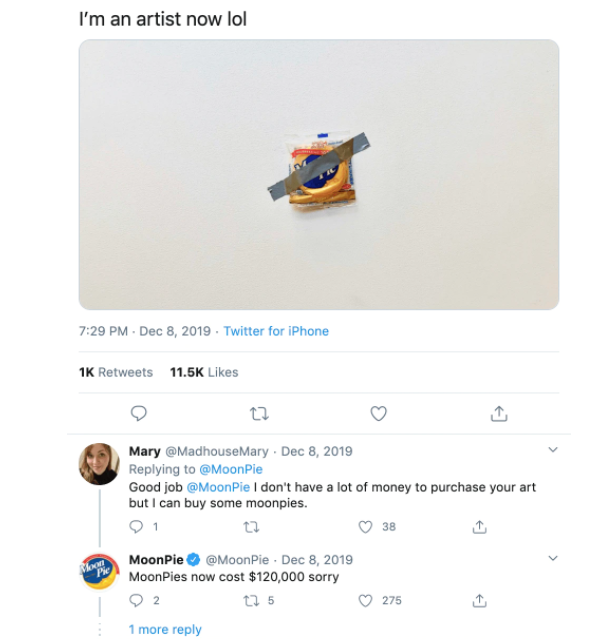
Task: Reply to the main MoonPie tweet
Action: 139,413
